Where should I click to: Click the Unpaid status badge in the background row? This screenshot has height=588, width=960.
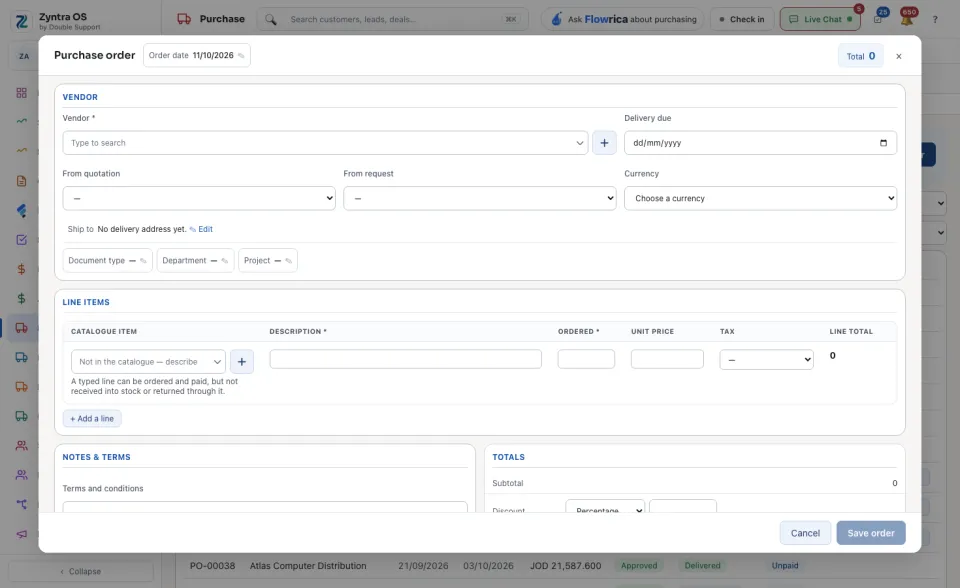(x=785, y=566)
